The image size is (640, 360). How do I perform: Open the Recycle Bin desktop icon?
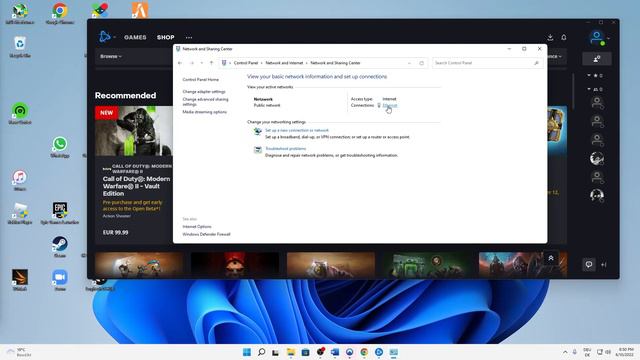pos(20,46)
